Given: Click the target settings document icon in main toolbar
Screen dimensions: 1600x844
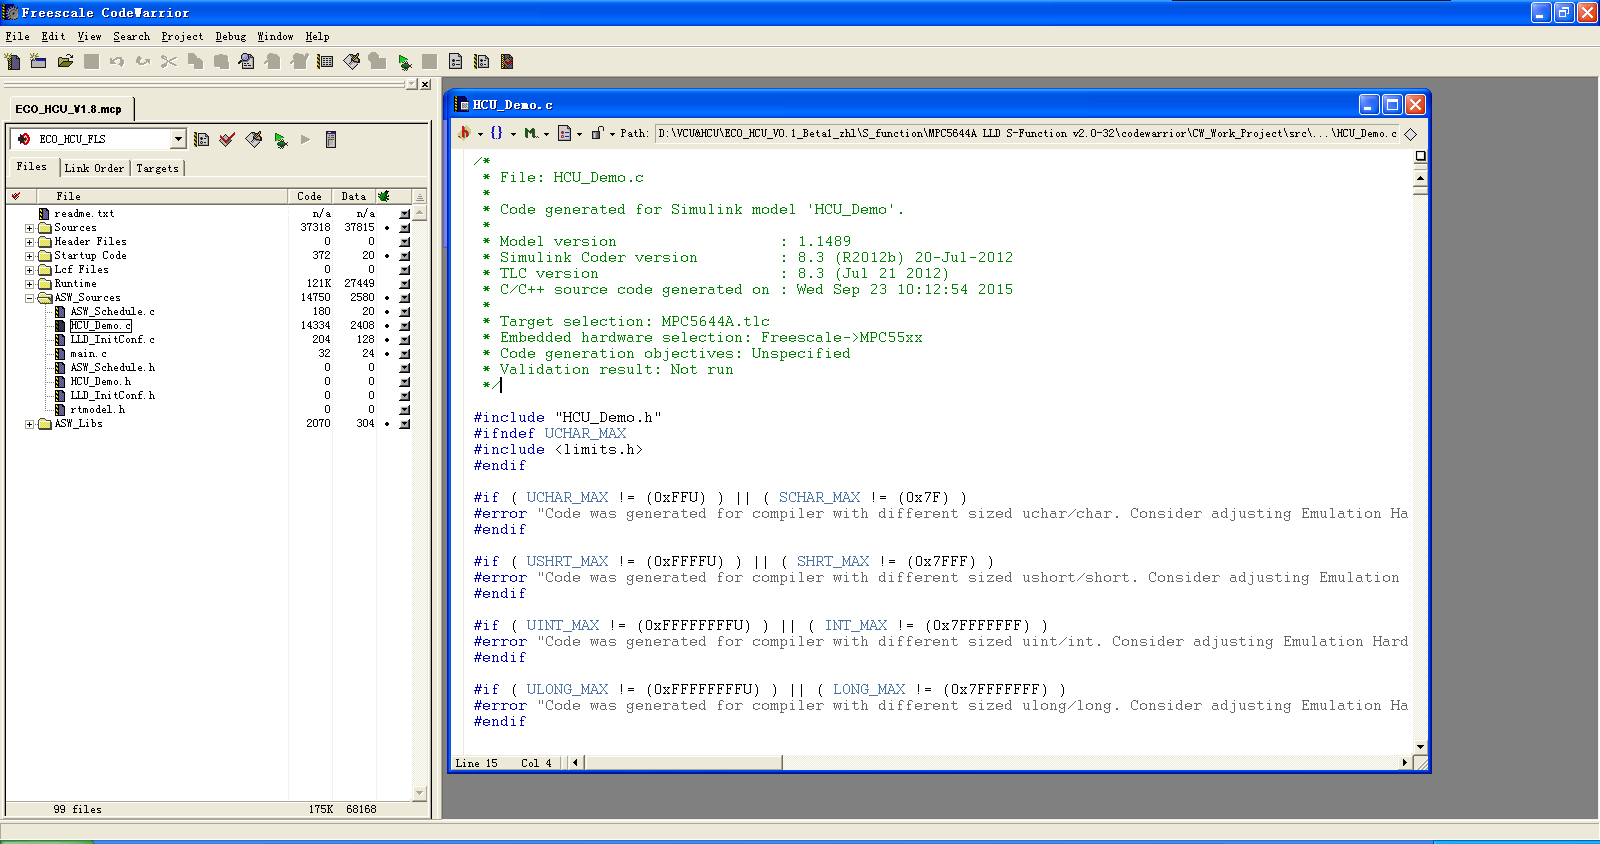Looking at the screenshot, I should (455, 62).
